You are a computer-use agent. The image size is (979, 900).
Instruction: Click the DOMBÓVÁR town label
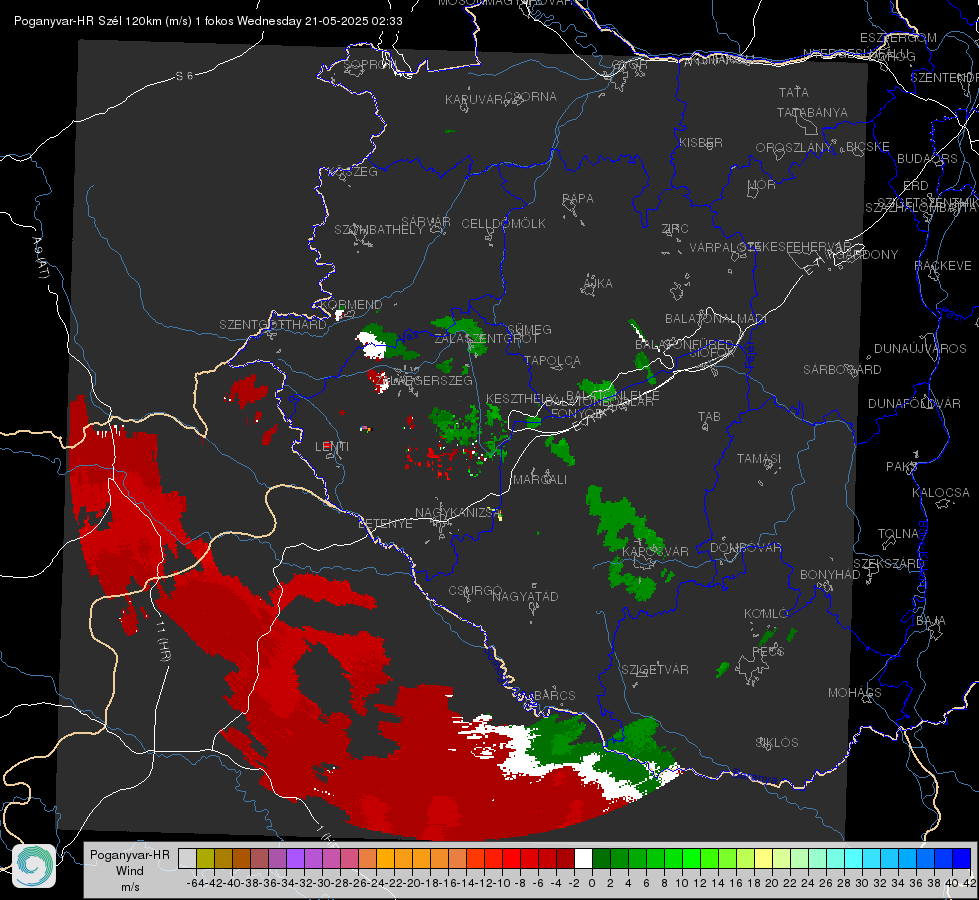745,548
